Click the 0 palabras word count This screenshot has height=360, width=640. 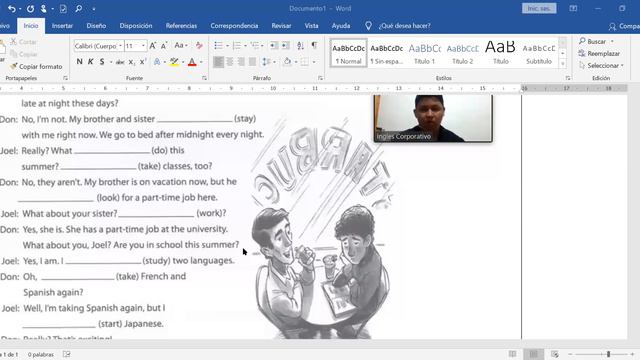pos(41,355)
